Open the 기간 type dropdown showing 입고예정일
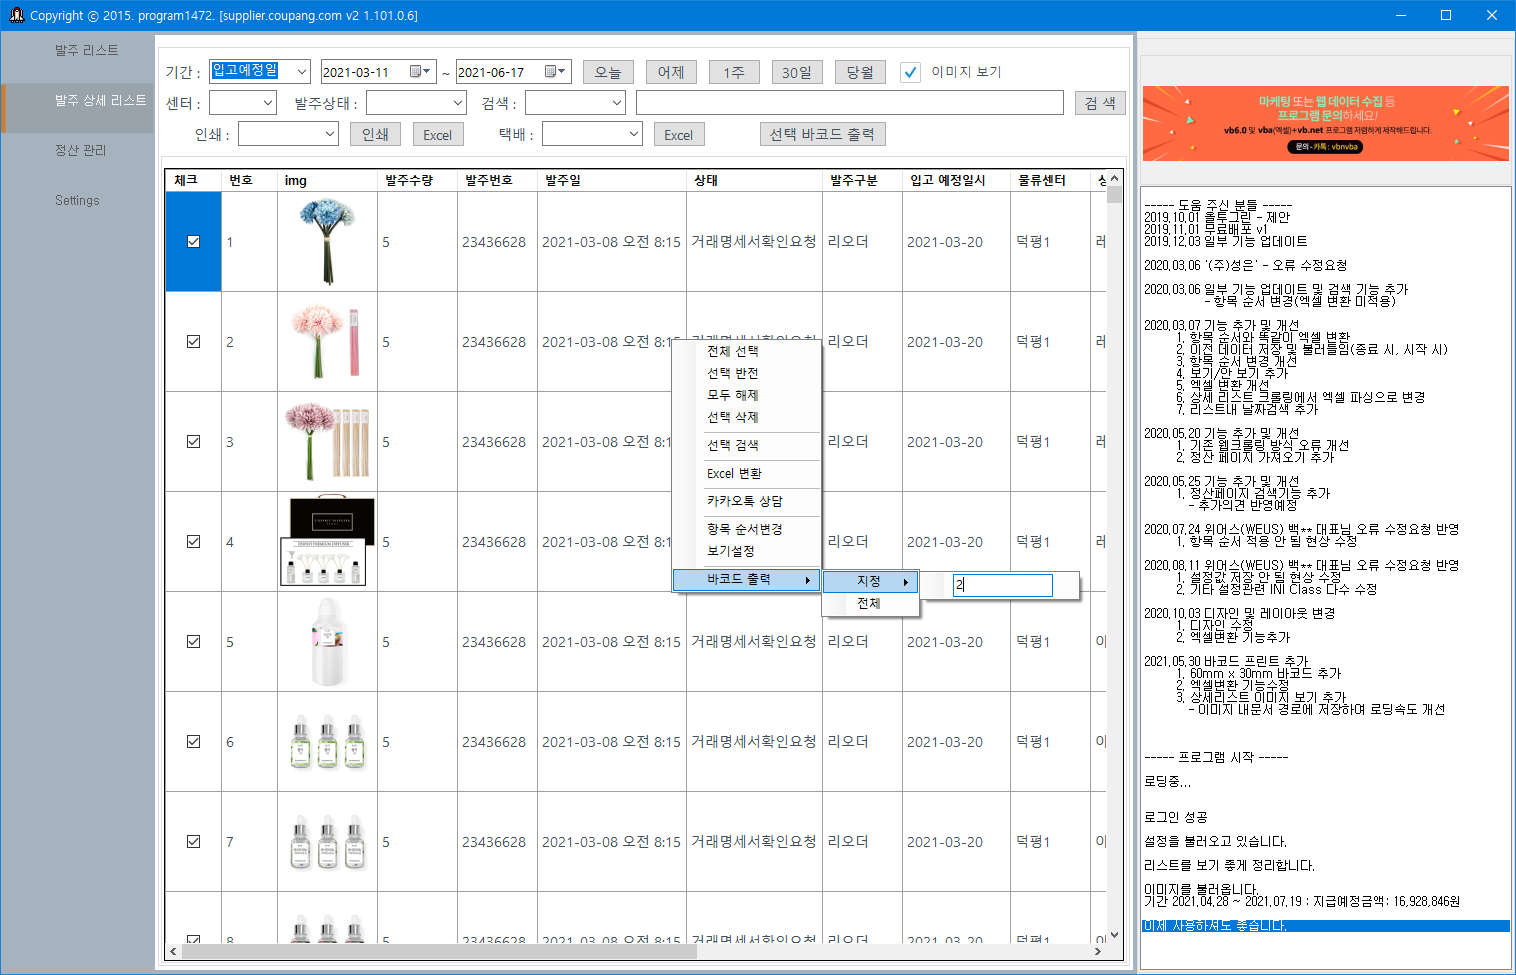1516x975 pixels. (301, 71)
